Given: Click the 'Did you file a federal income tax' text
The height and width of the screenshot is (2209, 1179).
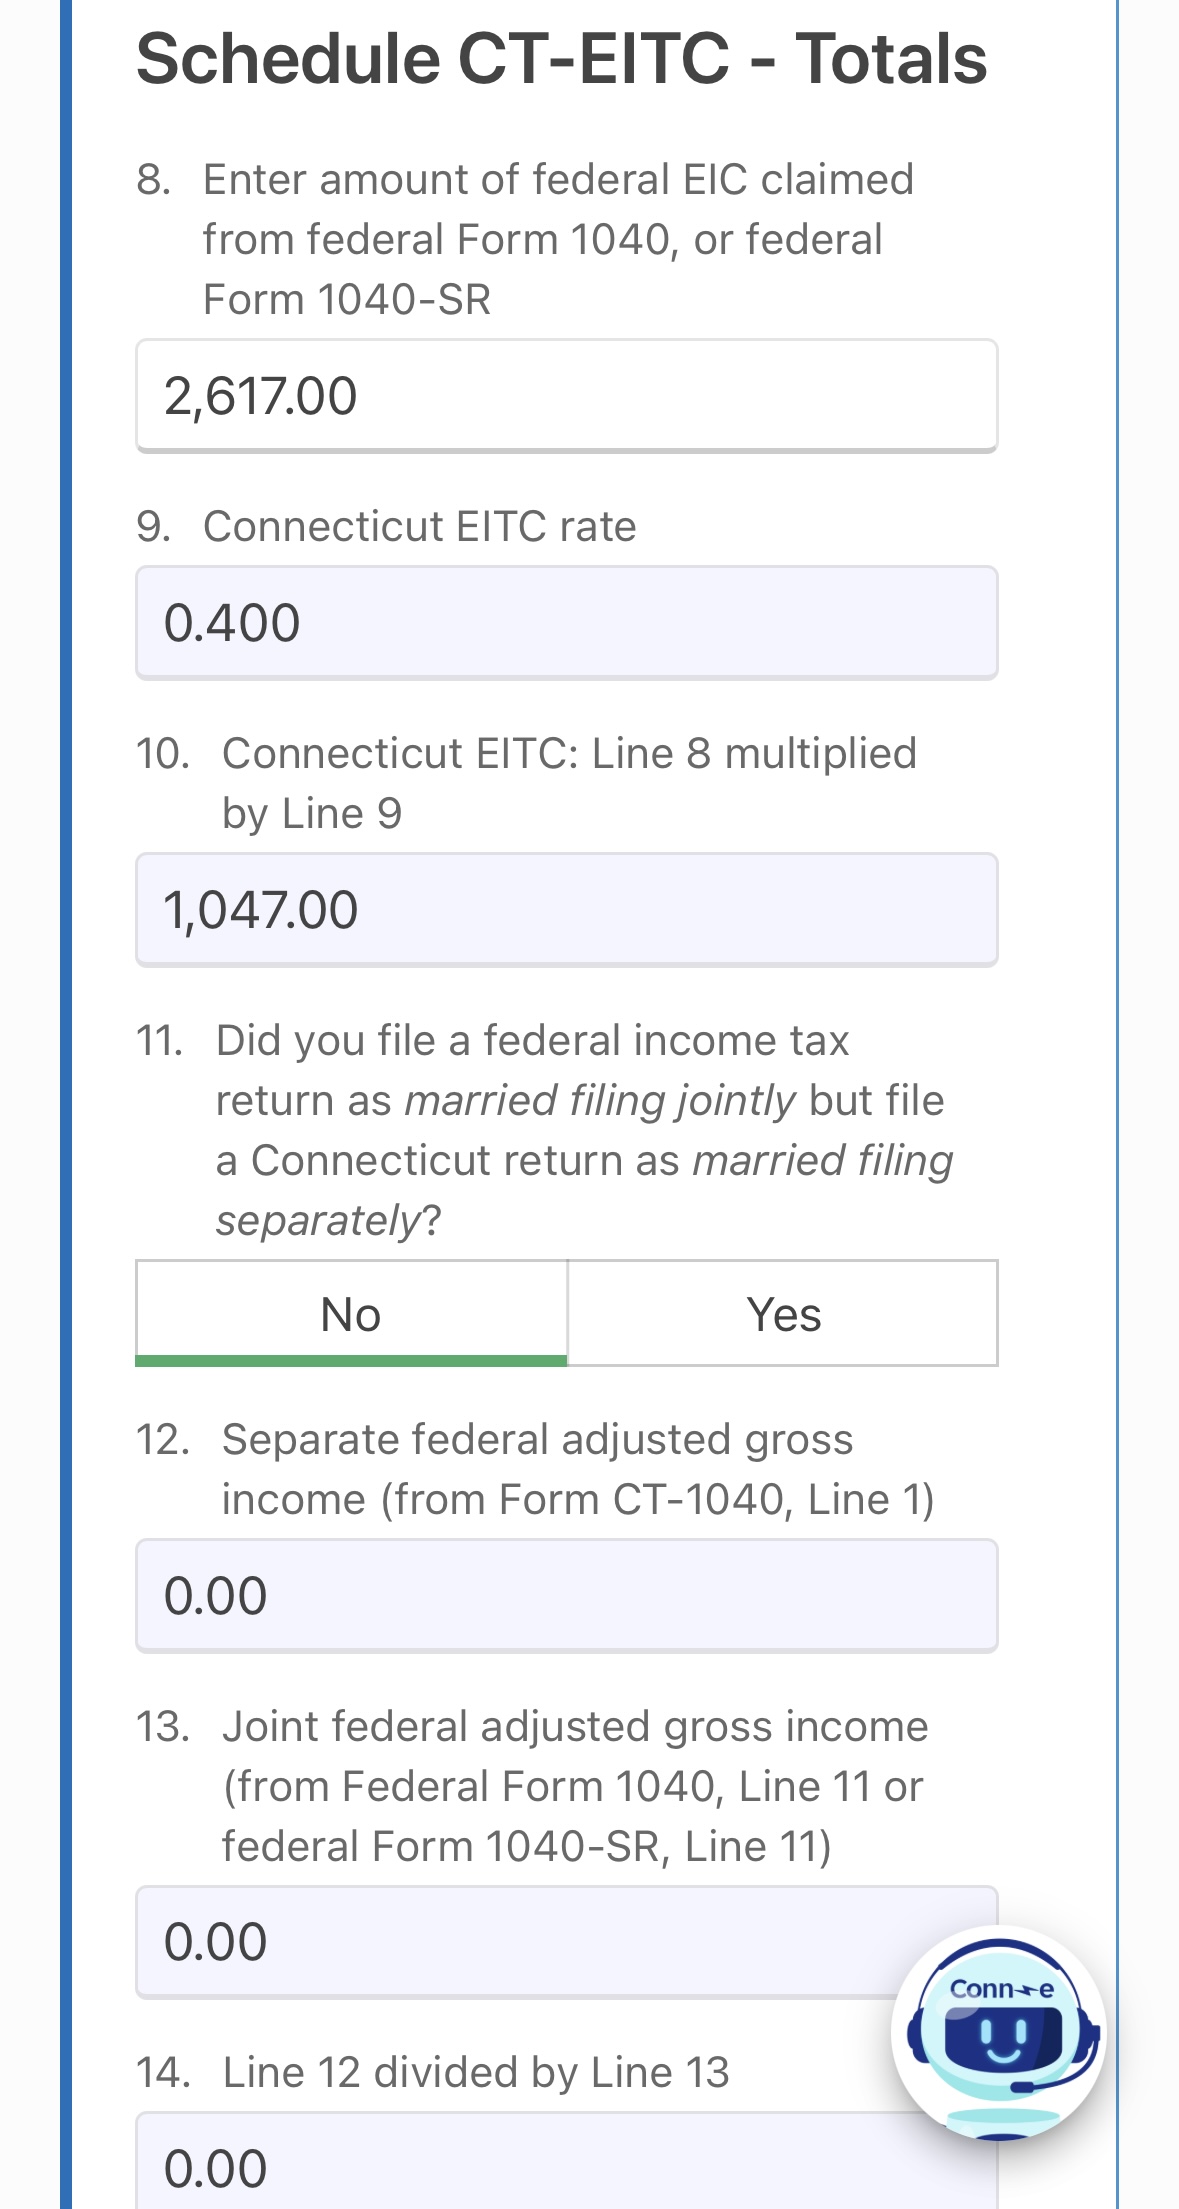Looking at the screenshot, I should click(x=532, y=1040).
